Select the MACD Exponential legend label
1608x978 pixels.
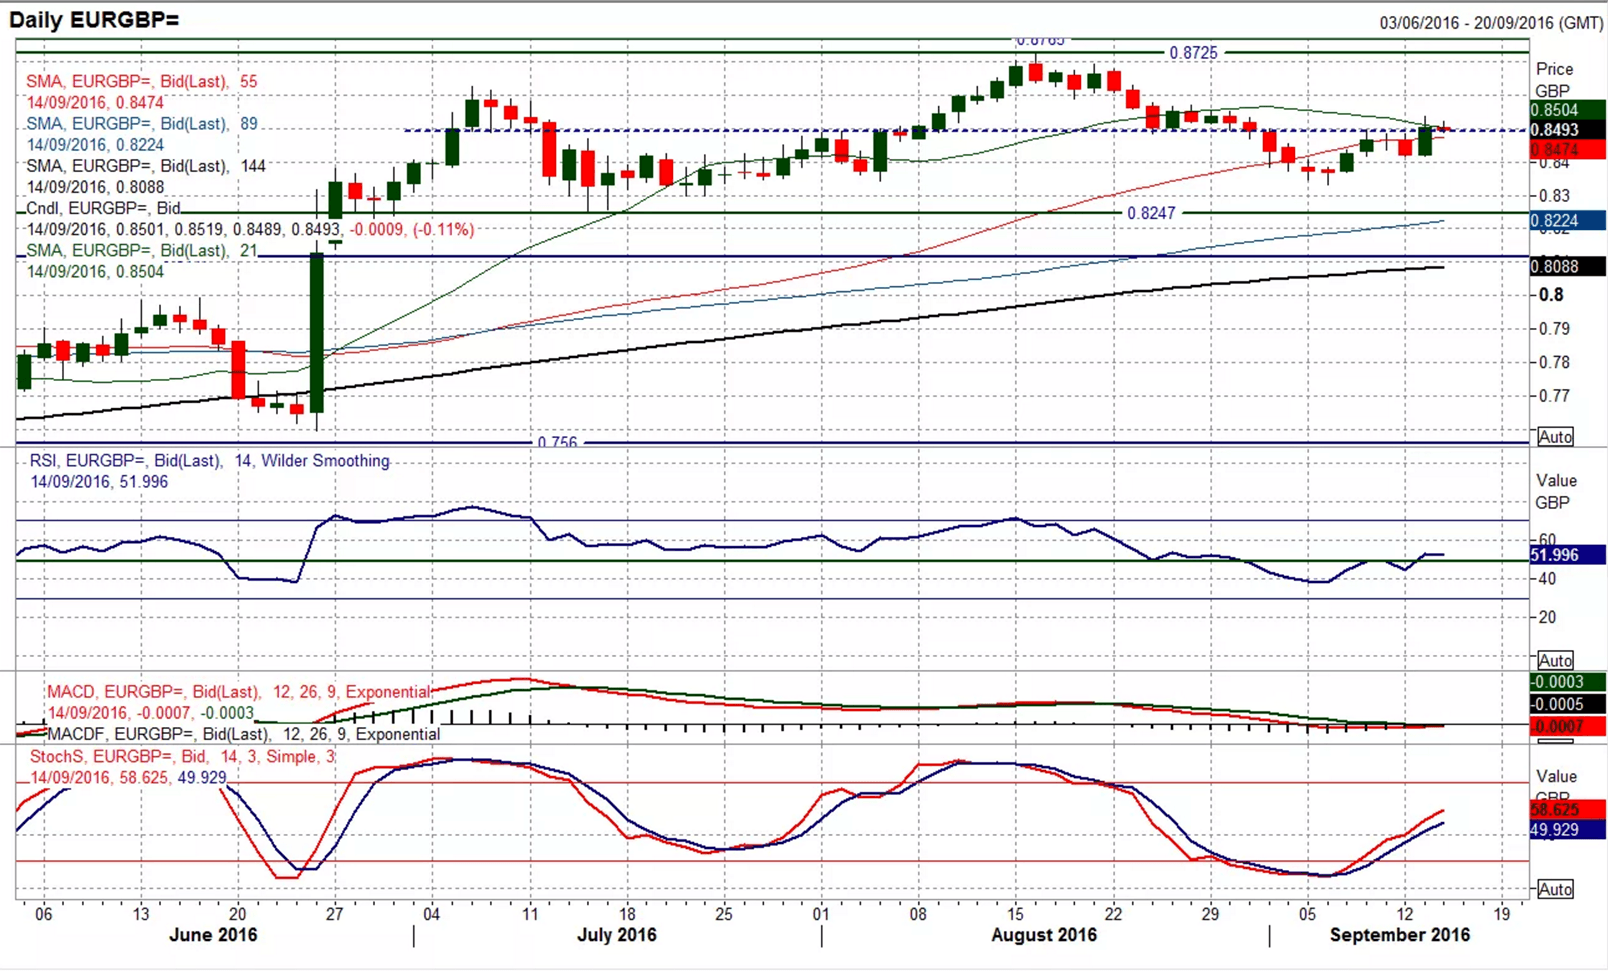coord(239,692)
